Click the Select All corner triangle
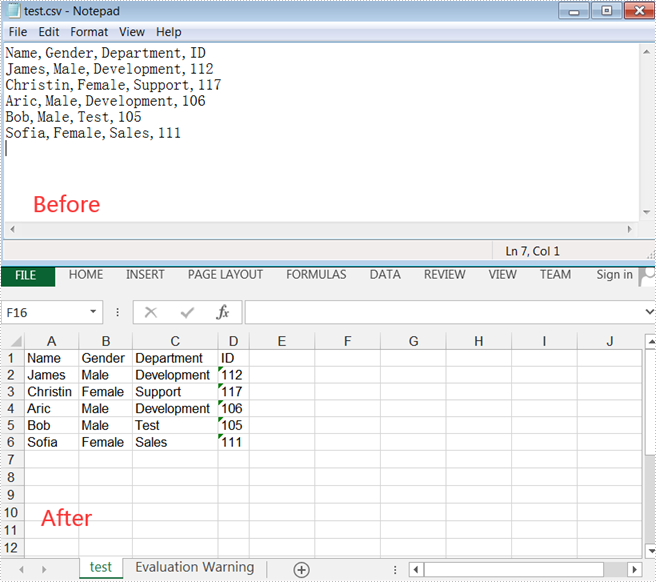This screenshot has height=582, width=656. [x=15, y=341]
